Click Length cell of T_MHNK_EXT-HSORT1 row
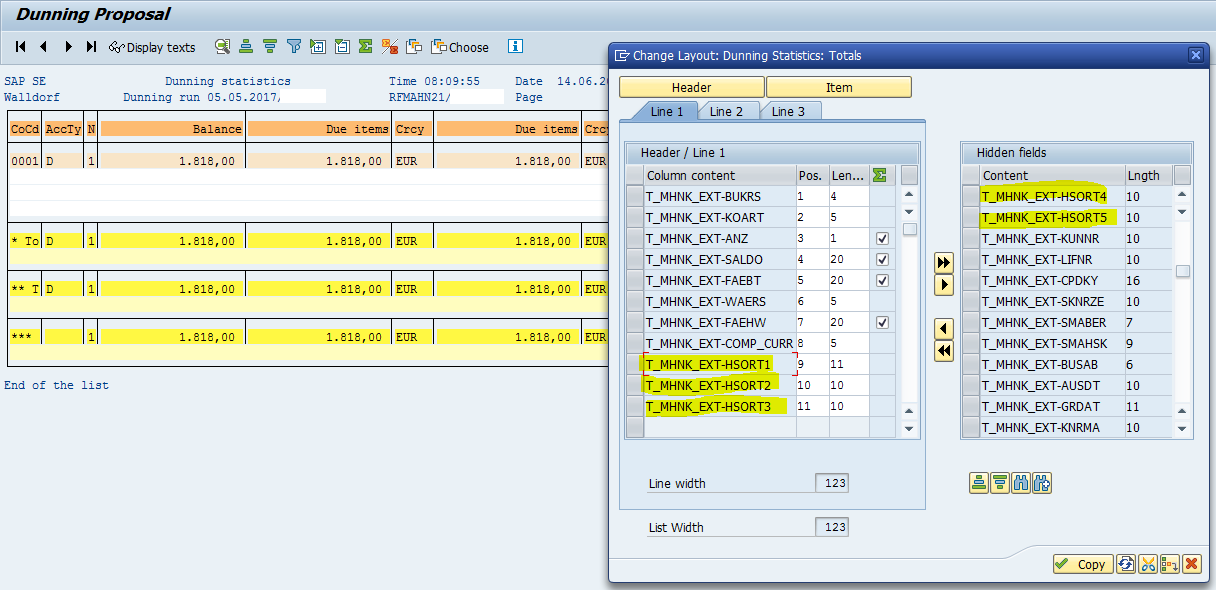This screenshot has height=590, width=1216. (x=849, y=365)
